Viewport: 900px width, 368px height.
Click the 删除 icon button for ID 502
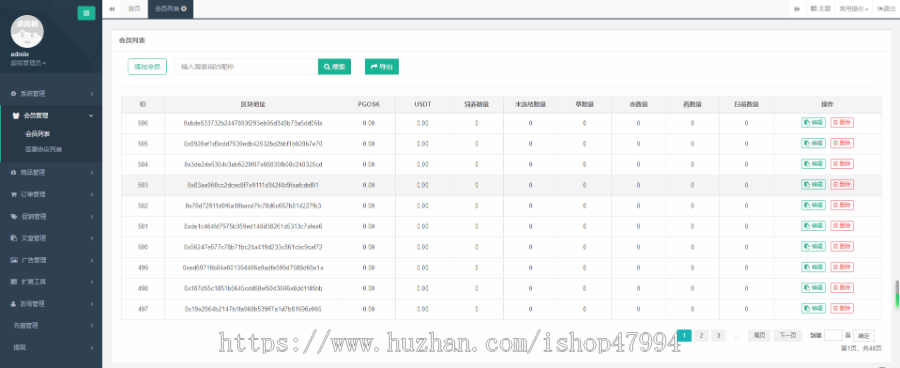pos(842,205)
